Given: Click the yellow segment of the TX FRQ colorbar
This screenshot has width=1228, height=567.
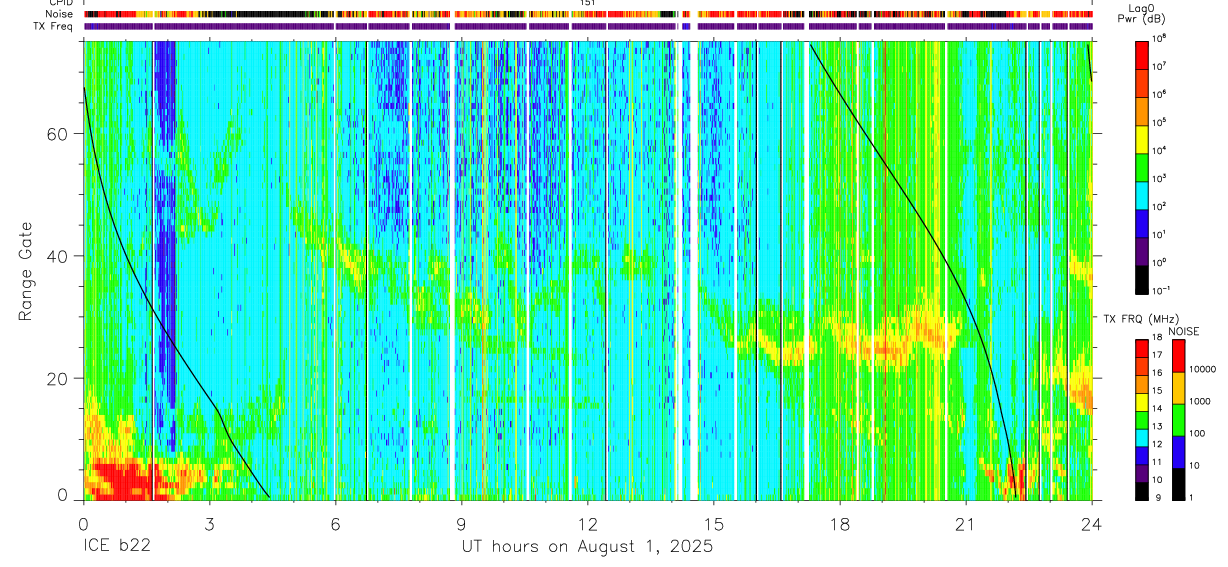Looking at the screenshot, I should coord(1143,402).
